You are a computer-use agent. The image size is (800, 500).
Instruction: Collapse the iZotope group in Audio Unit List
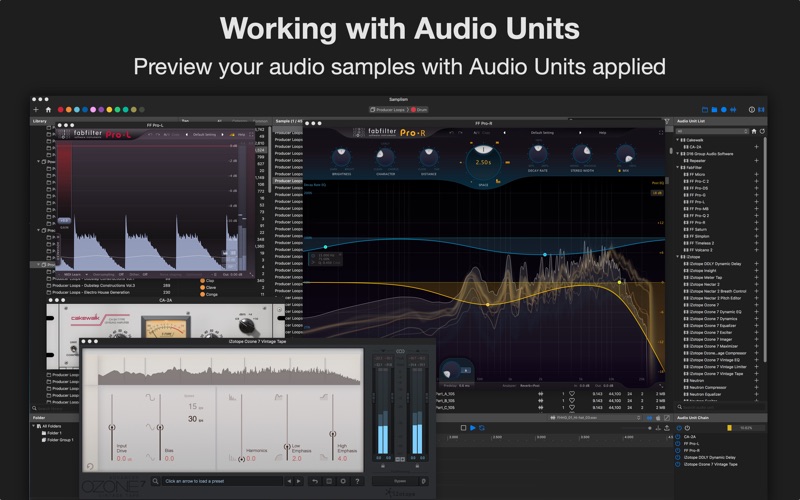pyautogui.click(x=678, y=257)
